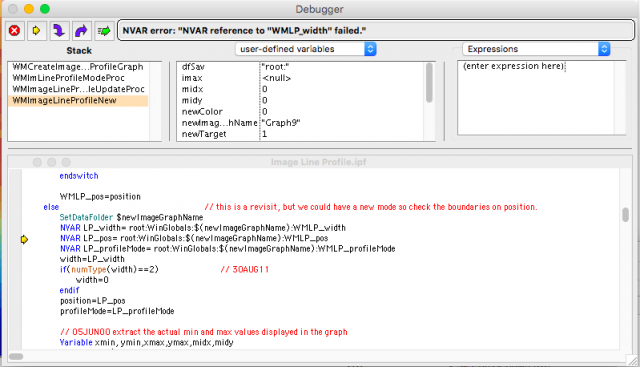Screen dimensions: 640x367
Task: Open the Expressions popup menu
Action: coord(536,49)
